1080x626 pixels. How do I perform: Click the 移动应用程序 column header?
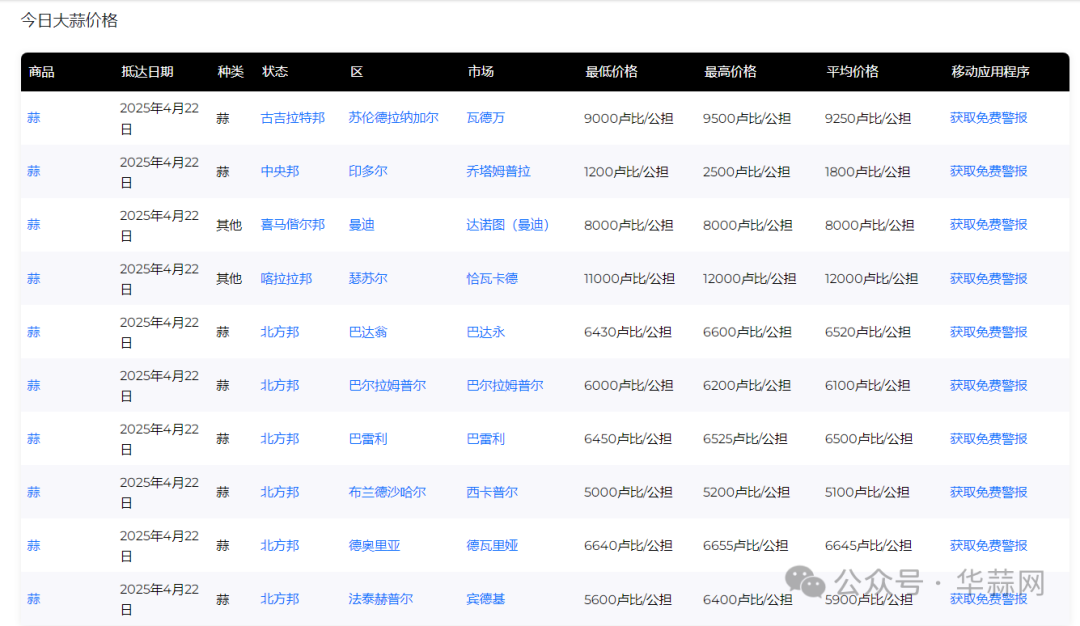pos(990,72)
